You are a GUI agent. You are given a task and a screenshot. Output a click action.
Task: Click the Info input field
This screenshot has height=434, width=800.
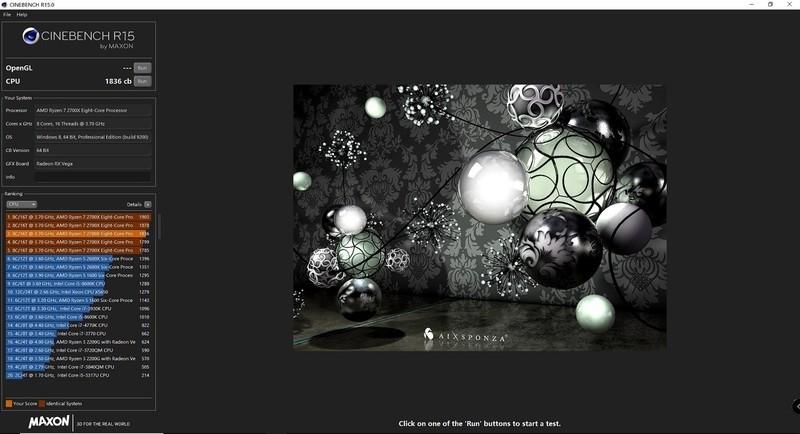pos(93,177)
